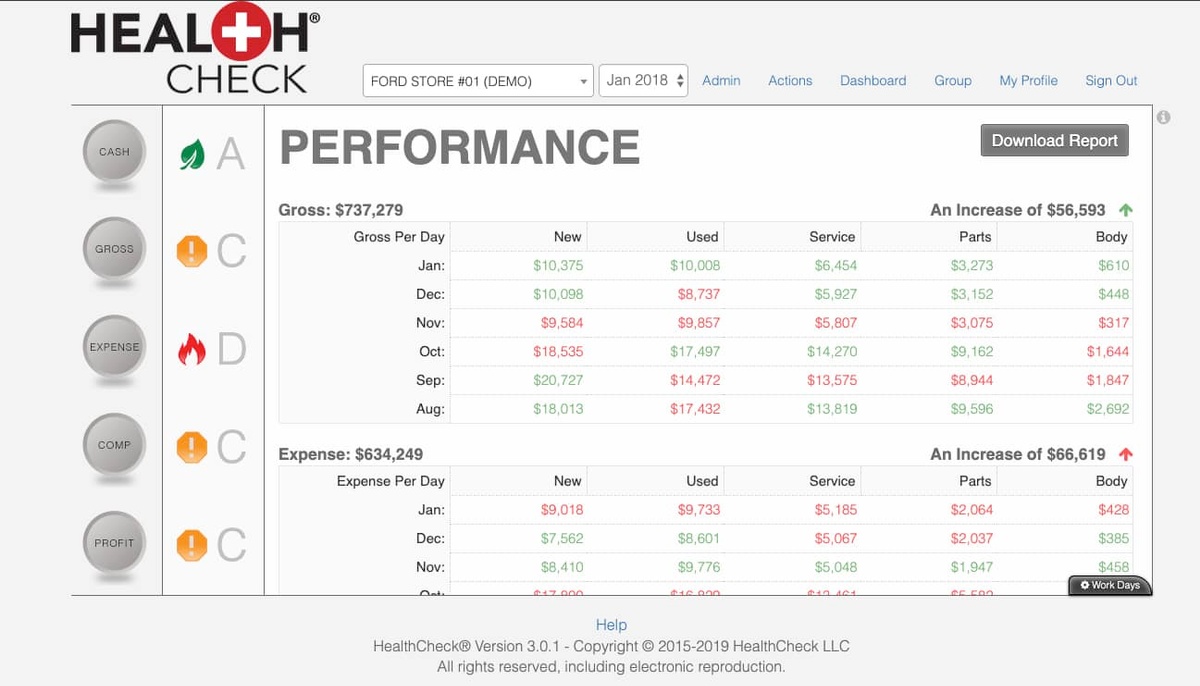
Task: Click the green leaf Cash status icon
Action: tap(191, 154)
